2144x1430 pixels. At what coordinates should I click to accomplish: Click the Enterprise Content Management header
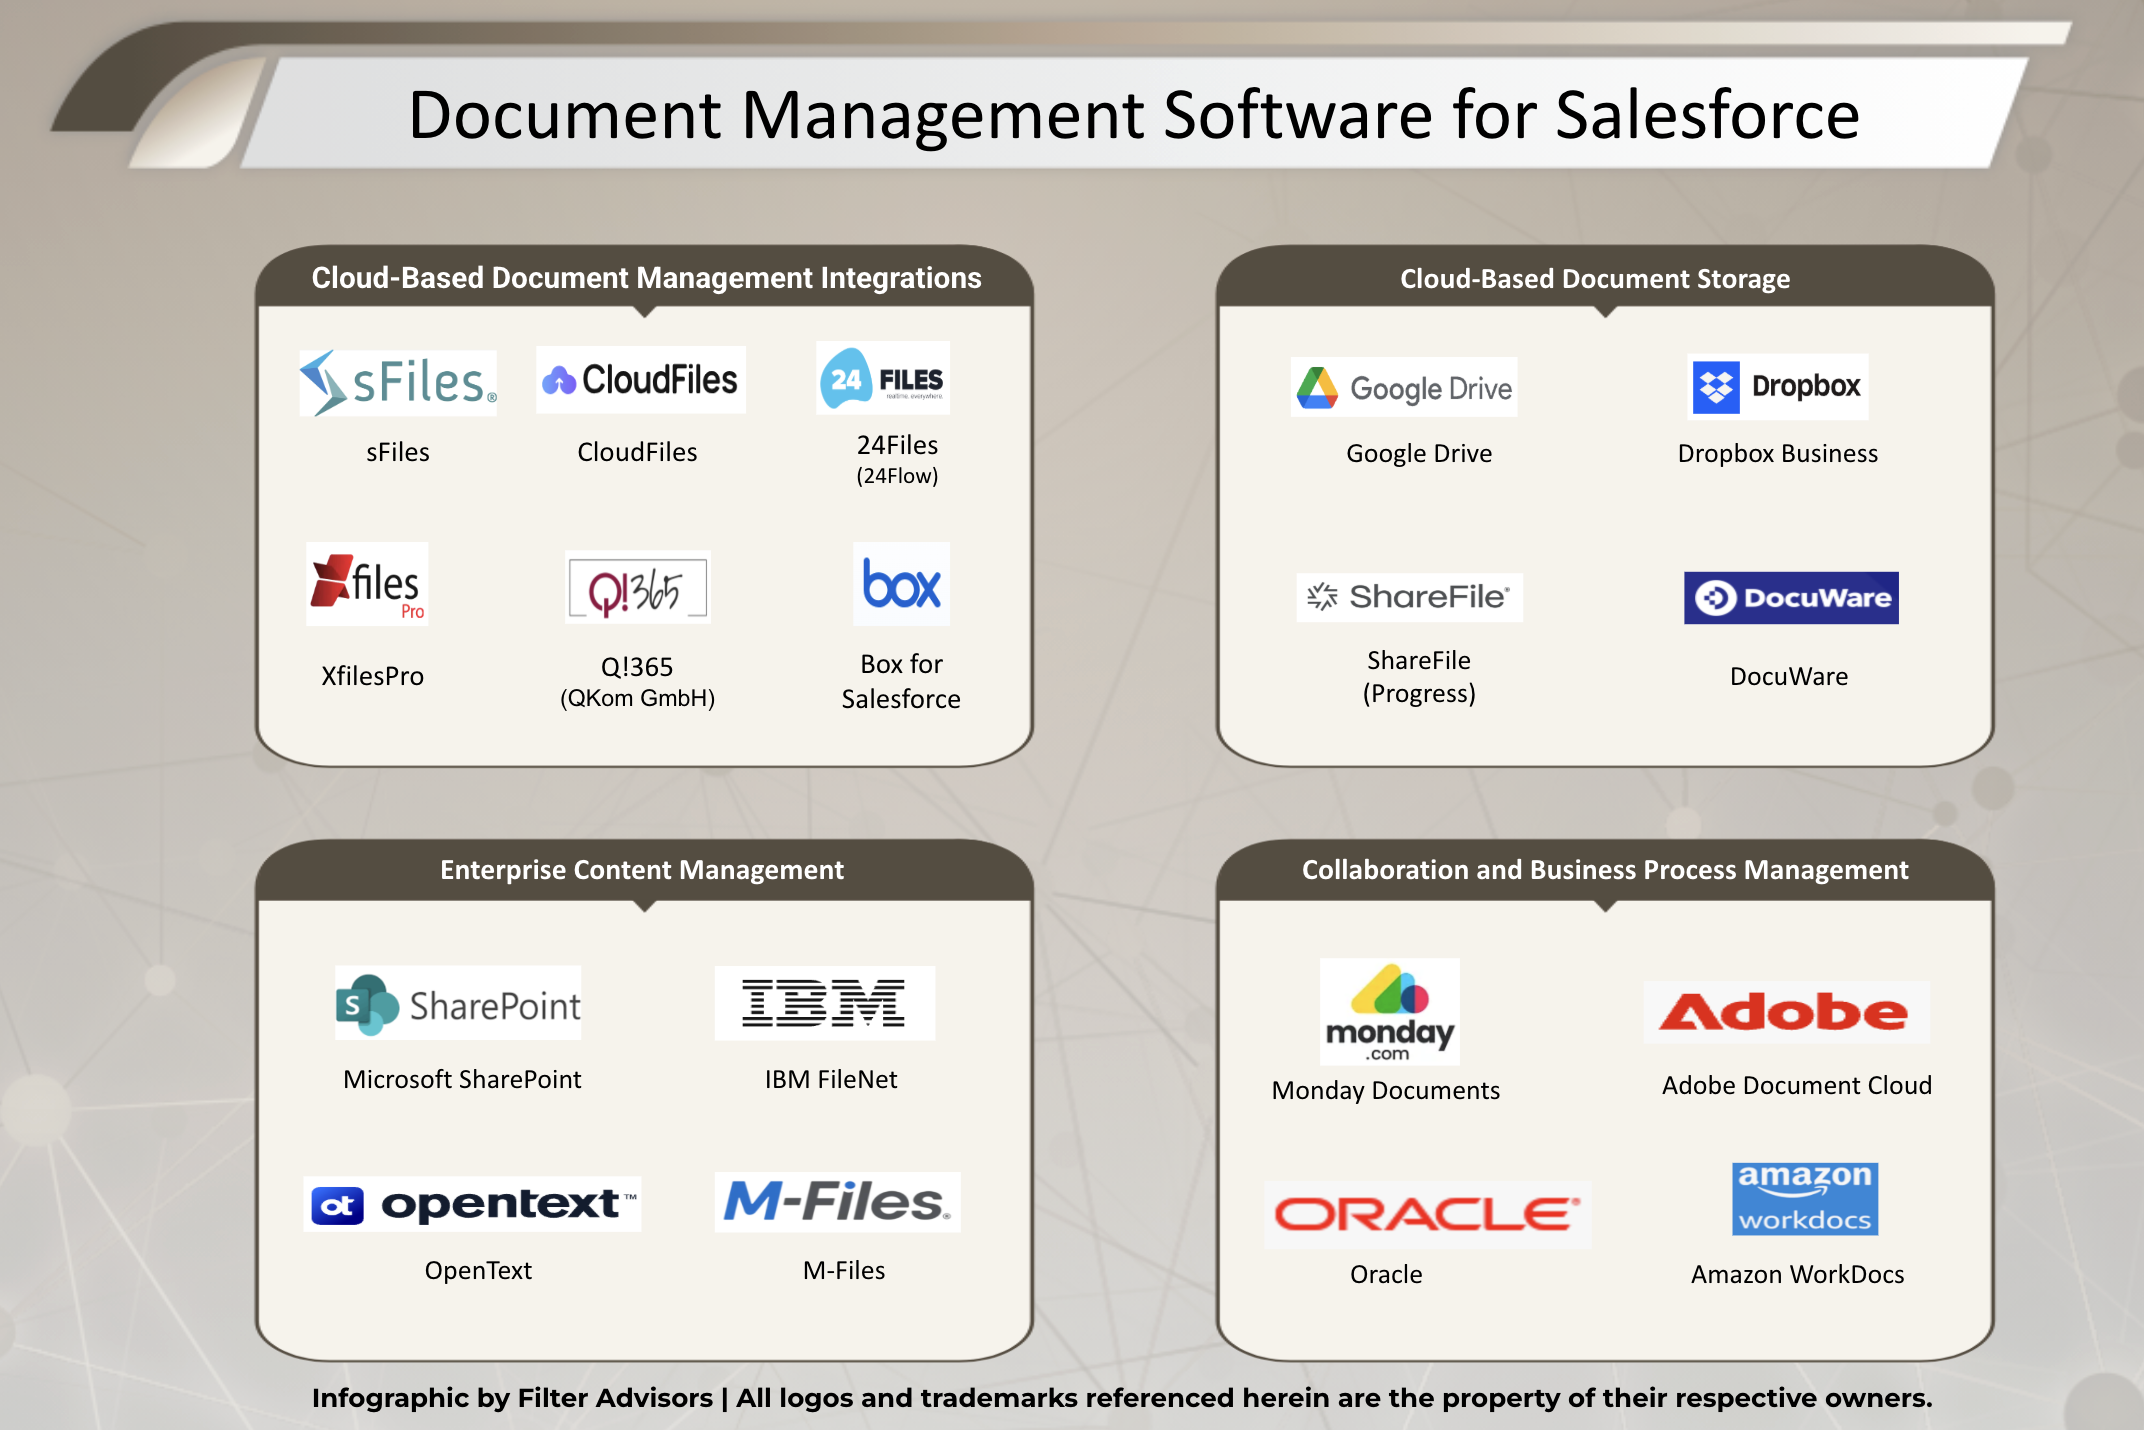point(642,870)
